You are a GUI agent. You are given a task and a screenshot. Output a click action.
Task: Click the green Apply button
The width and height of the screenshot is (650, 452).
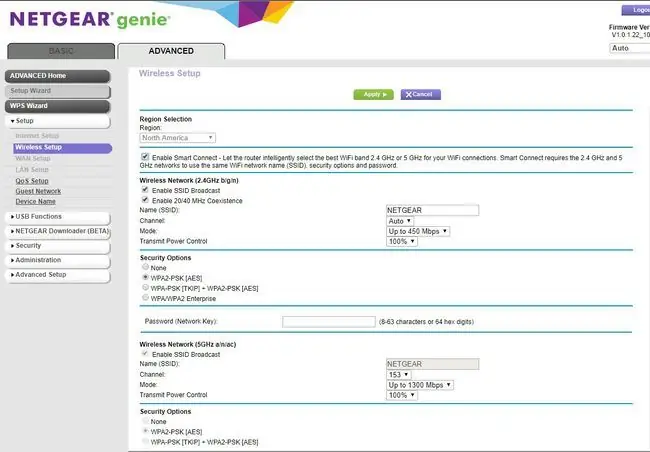(374, 95)
